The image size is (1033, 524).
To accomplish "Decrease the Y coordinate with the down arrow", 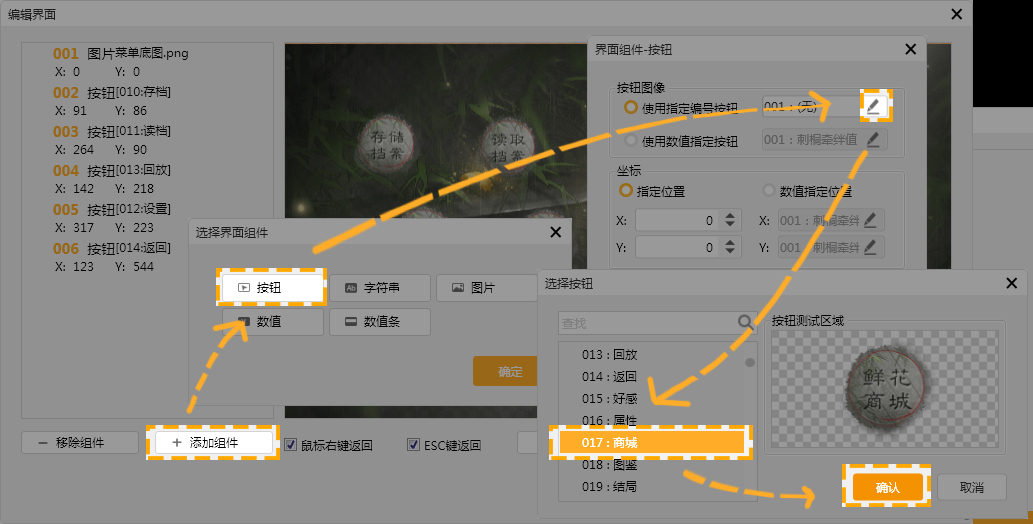I will pos(730,252).
